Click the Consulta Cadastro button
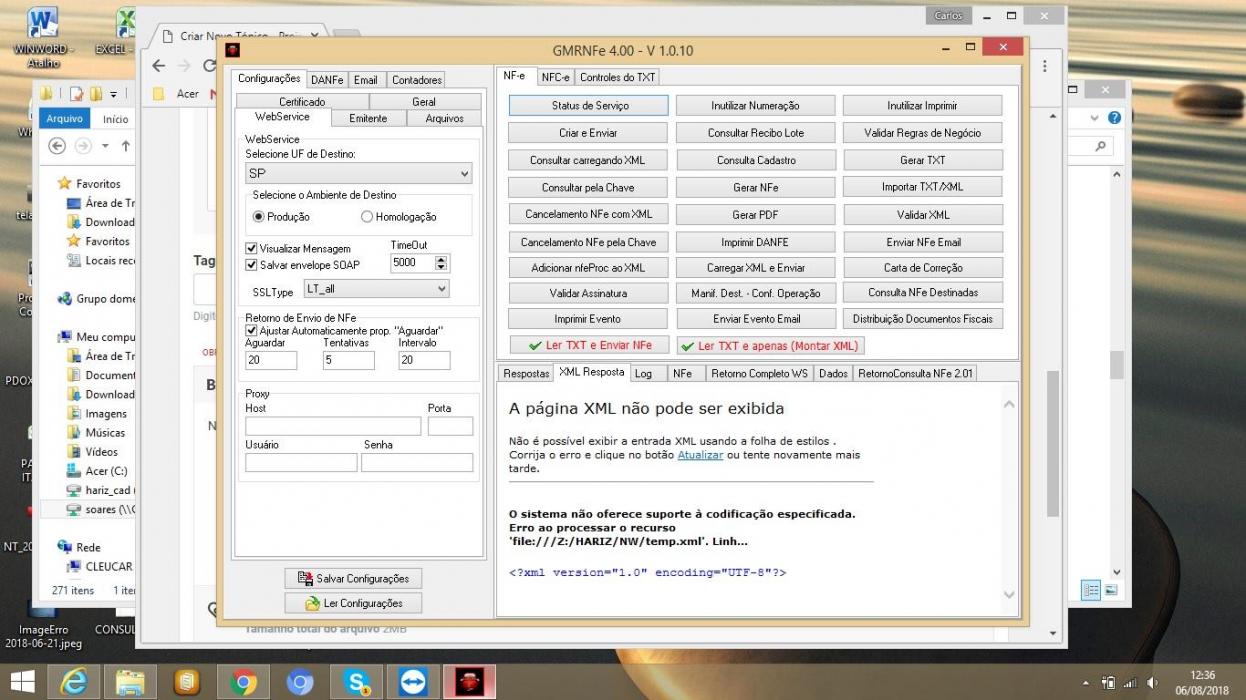The image size is (1246, 700). (755, 159)
